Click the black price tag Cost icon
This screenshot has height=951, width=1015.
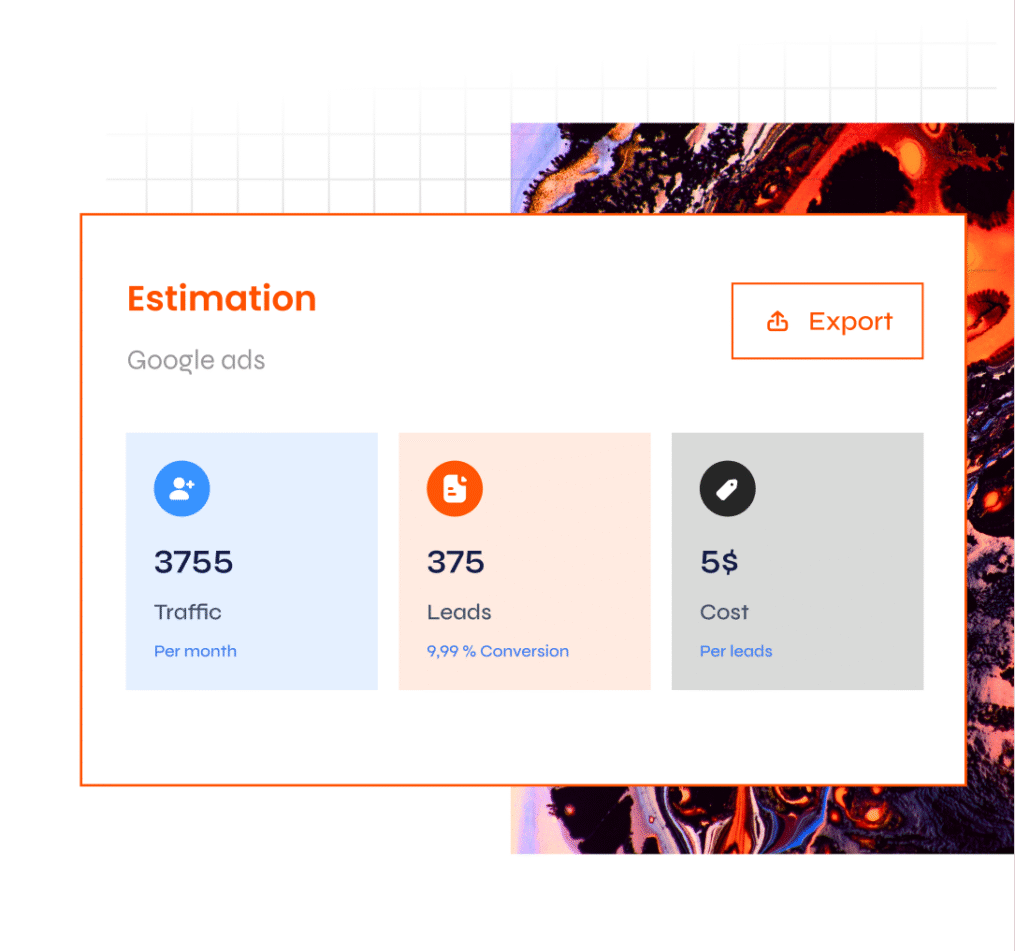[727, 489]
